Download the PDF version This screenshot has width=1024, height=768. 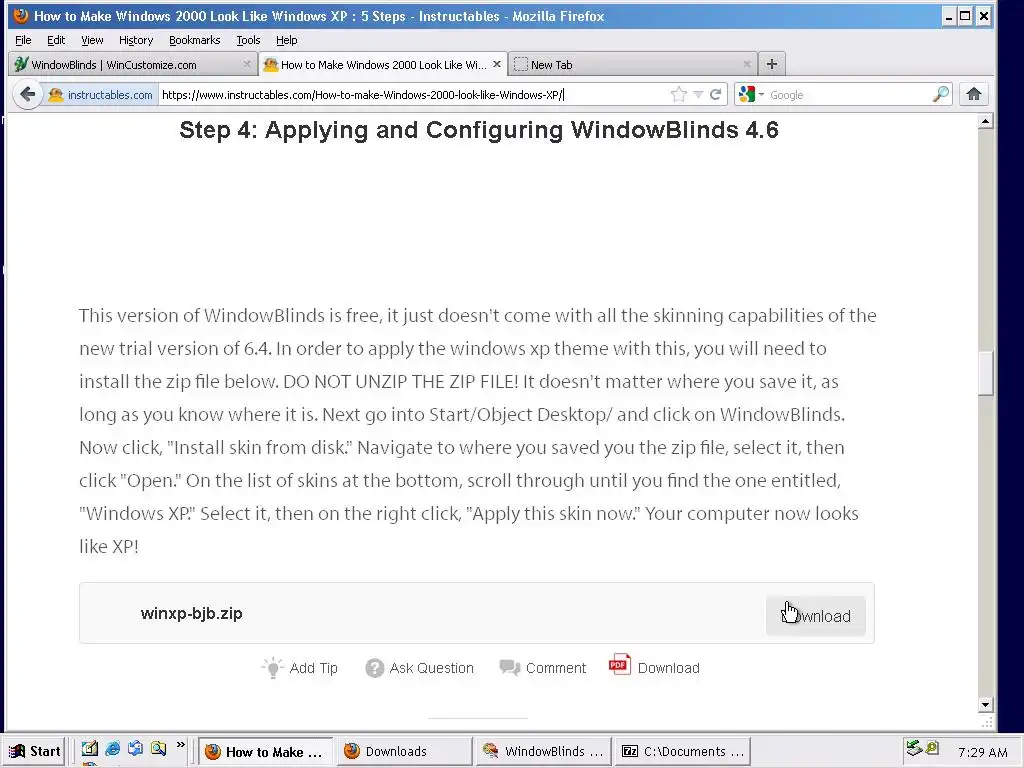(654, 667)
